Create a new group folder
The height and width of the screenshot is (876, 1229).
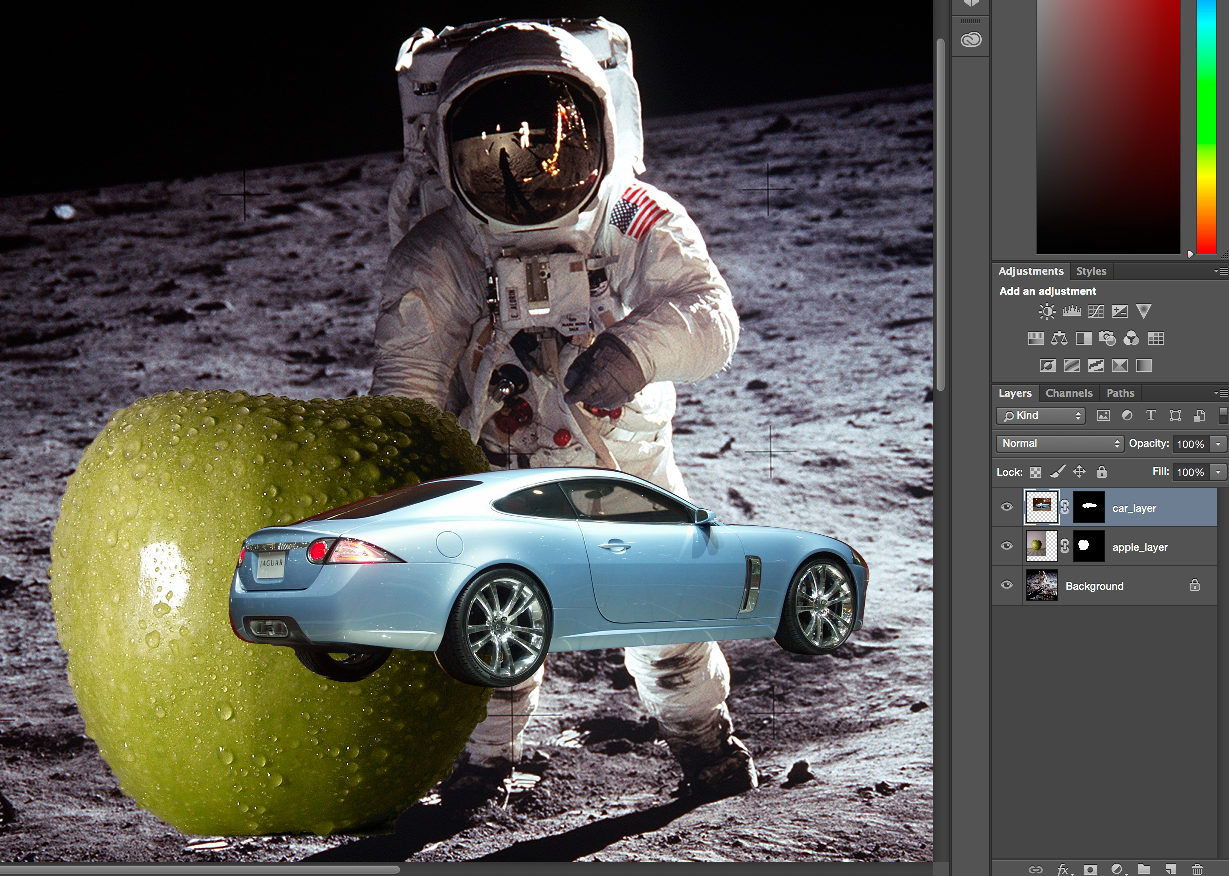coord(1144,870)
